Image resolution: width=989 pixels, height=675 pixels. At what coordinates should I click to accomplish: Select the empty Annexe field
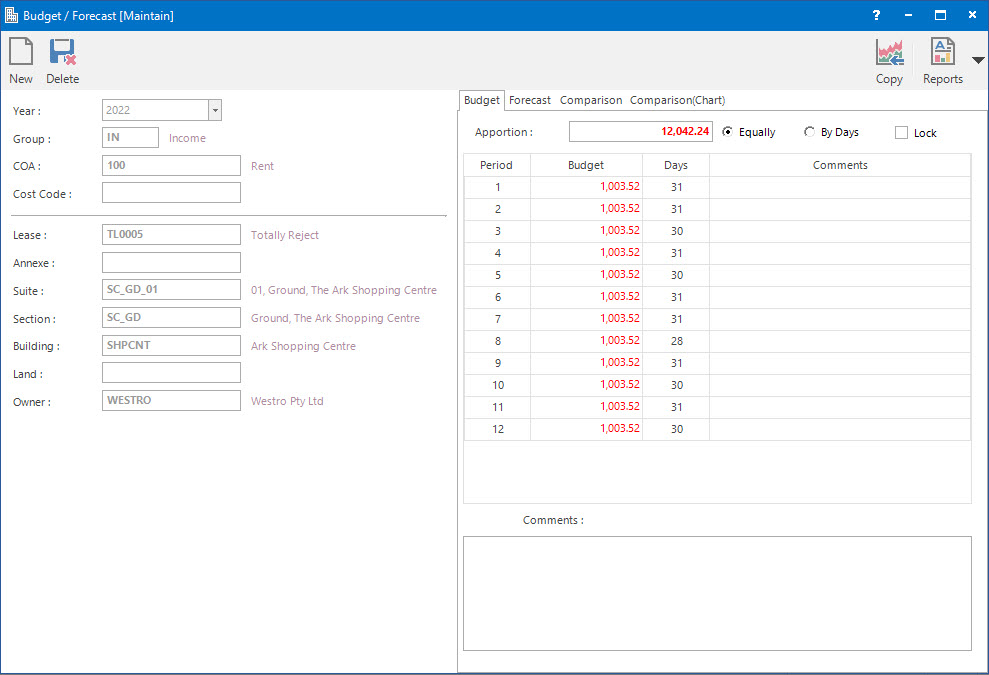pyautogui.click(x=170, y=262)
